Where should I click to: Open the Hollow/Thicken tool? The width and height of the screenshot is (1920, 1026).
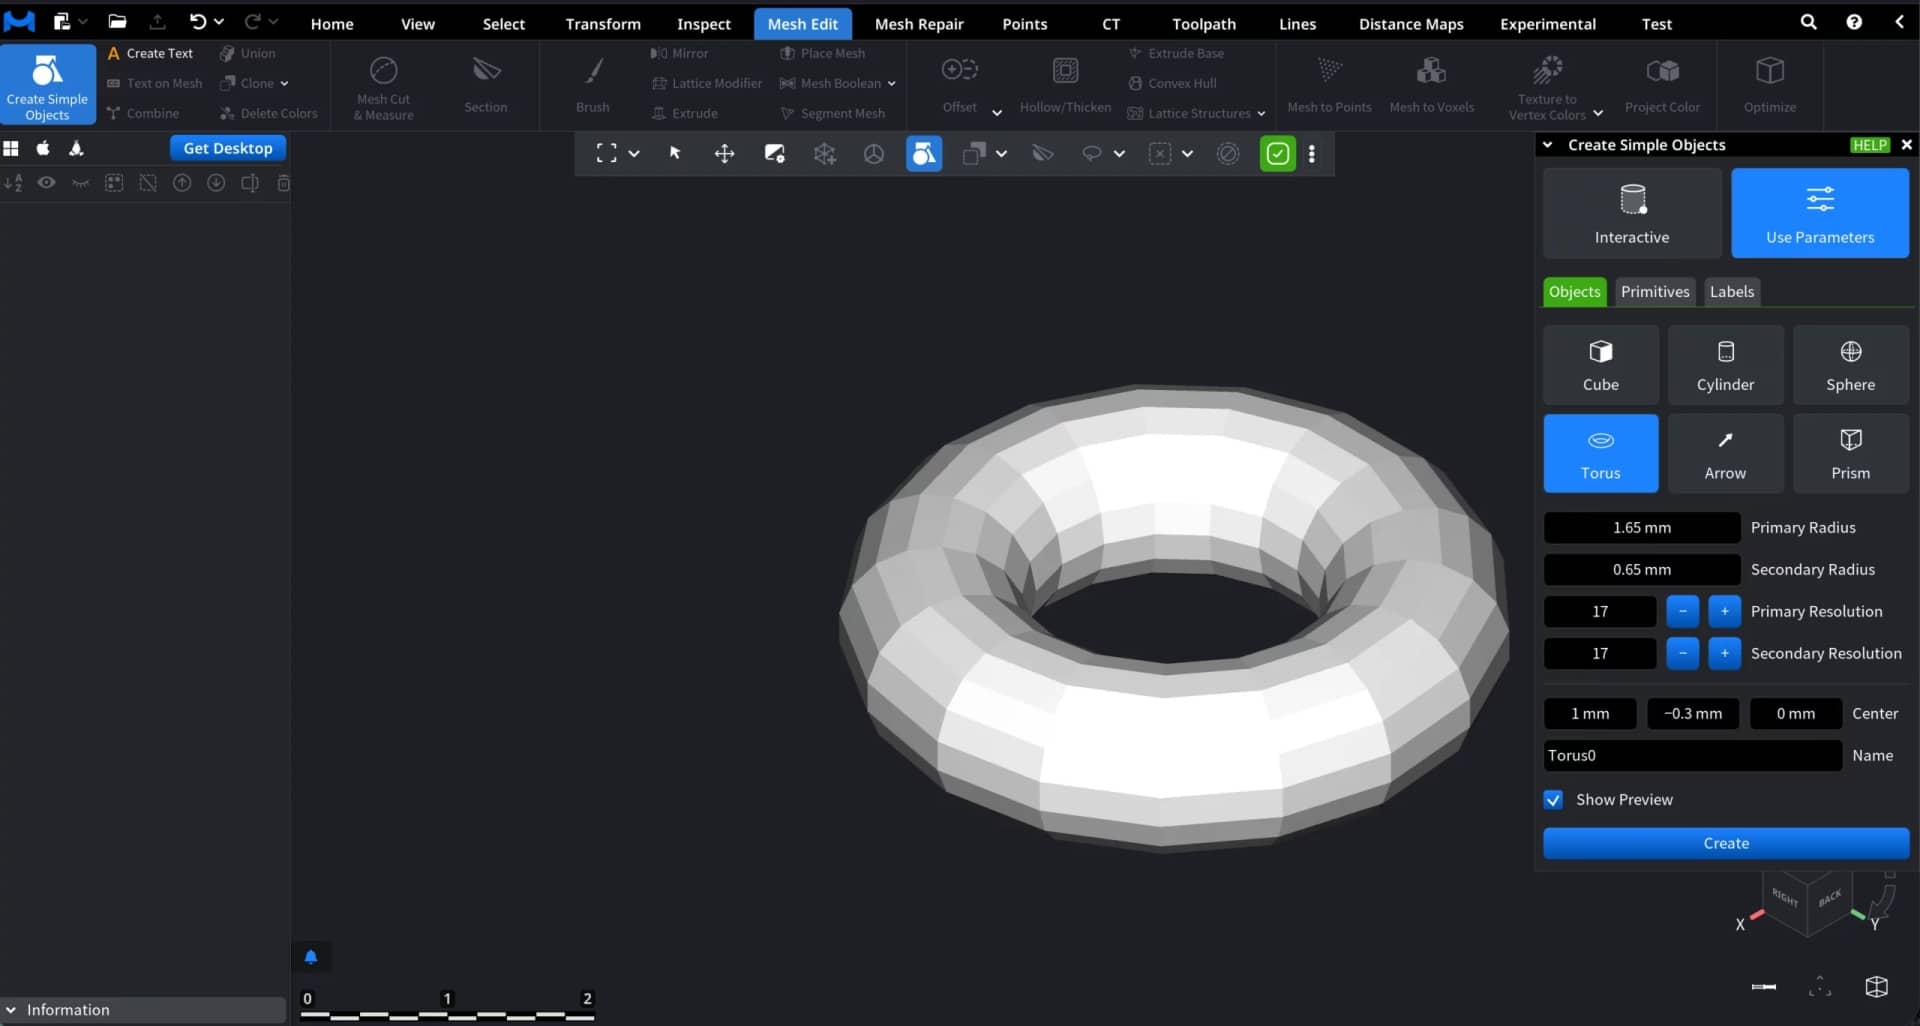point(1065,85)
